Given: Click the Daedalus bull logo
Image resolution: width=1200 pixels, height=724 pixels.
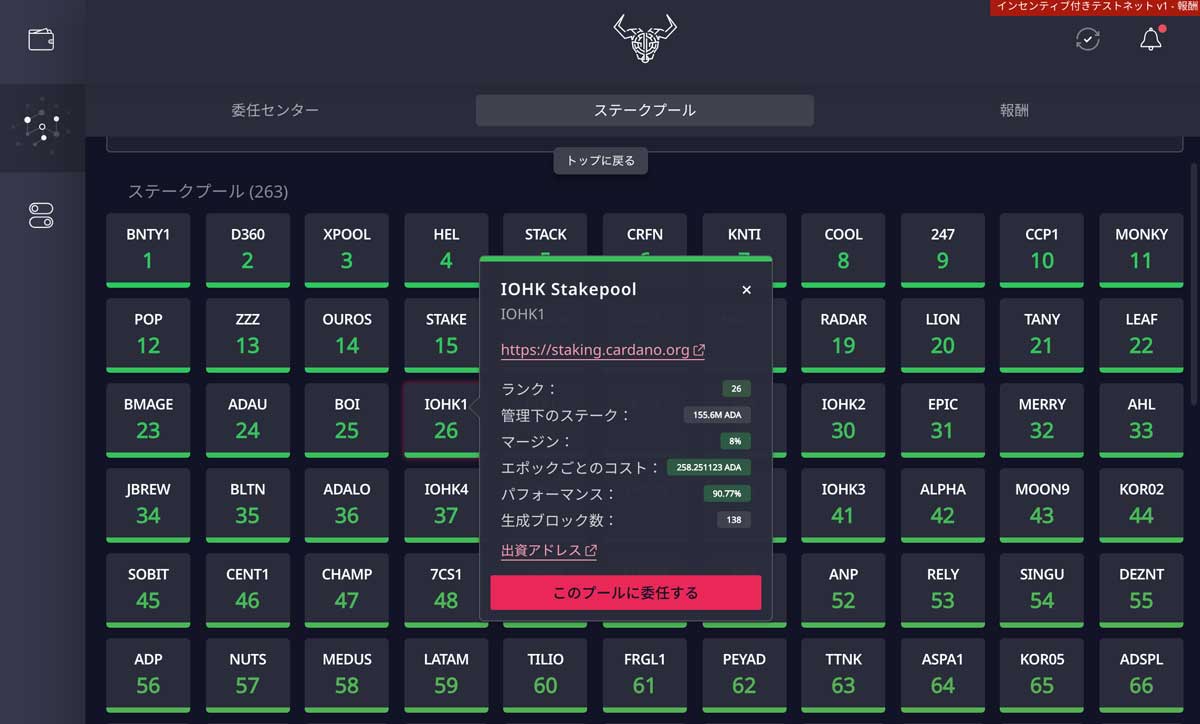Looking at the screenshot, I should tap(645, 40).
